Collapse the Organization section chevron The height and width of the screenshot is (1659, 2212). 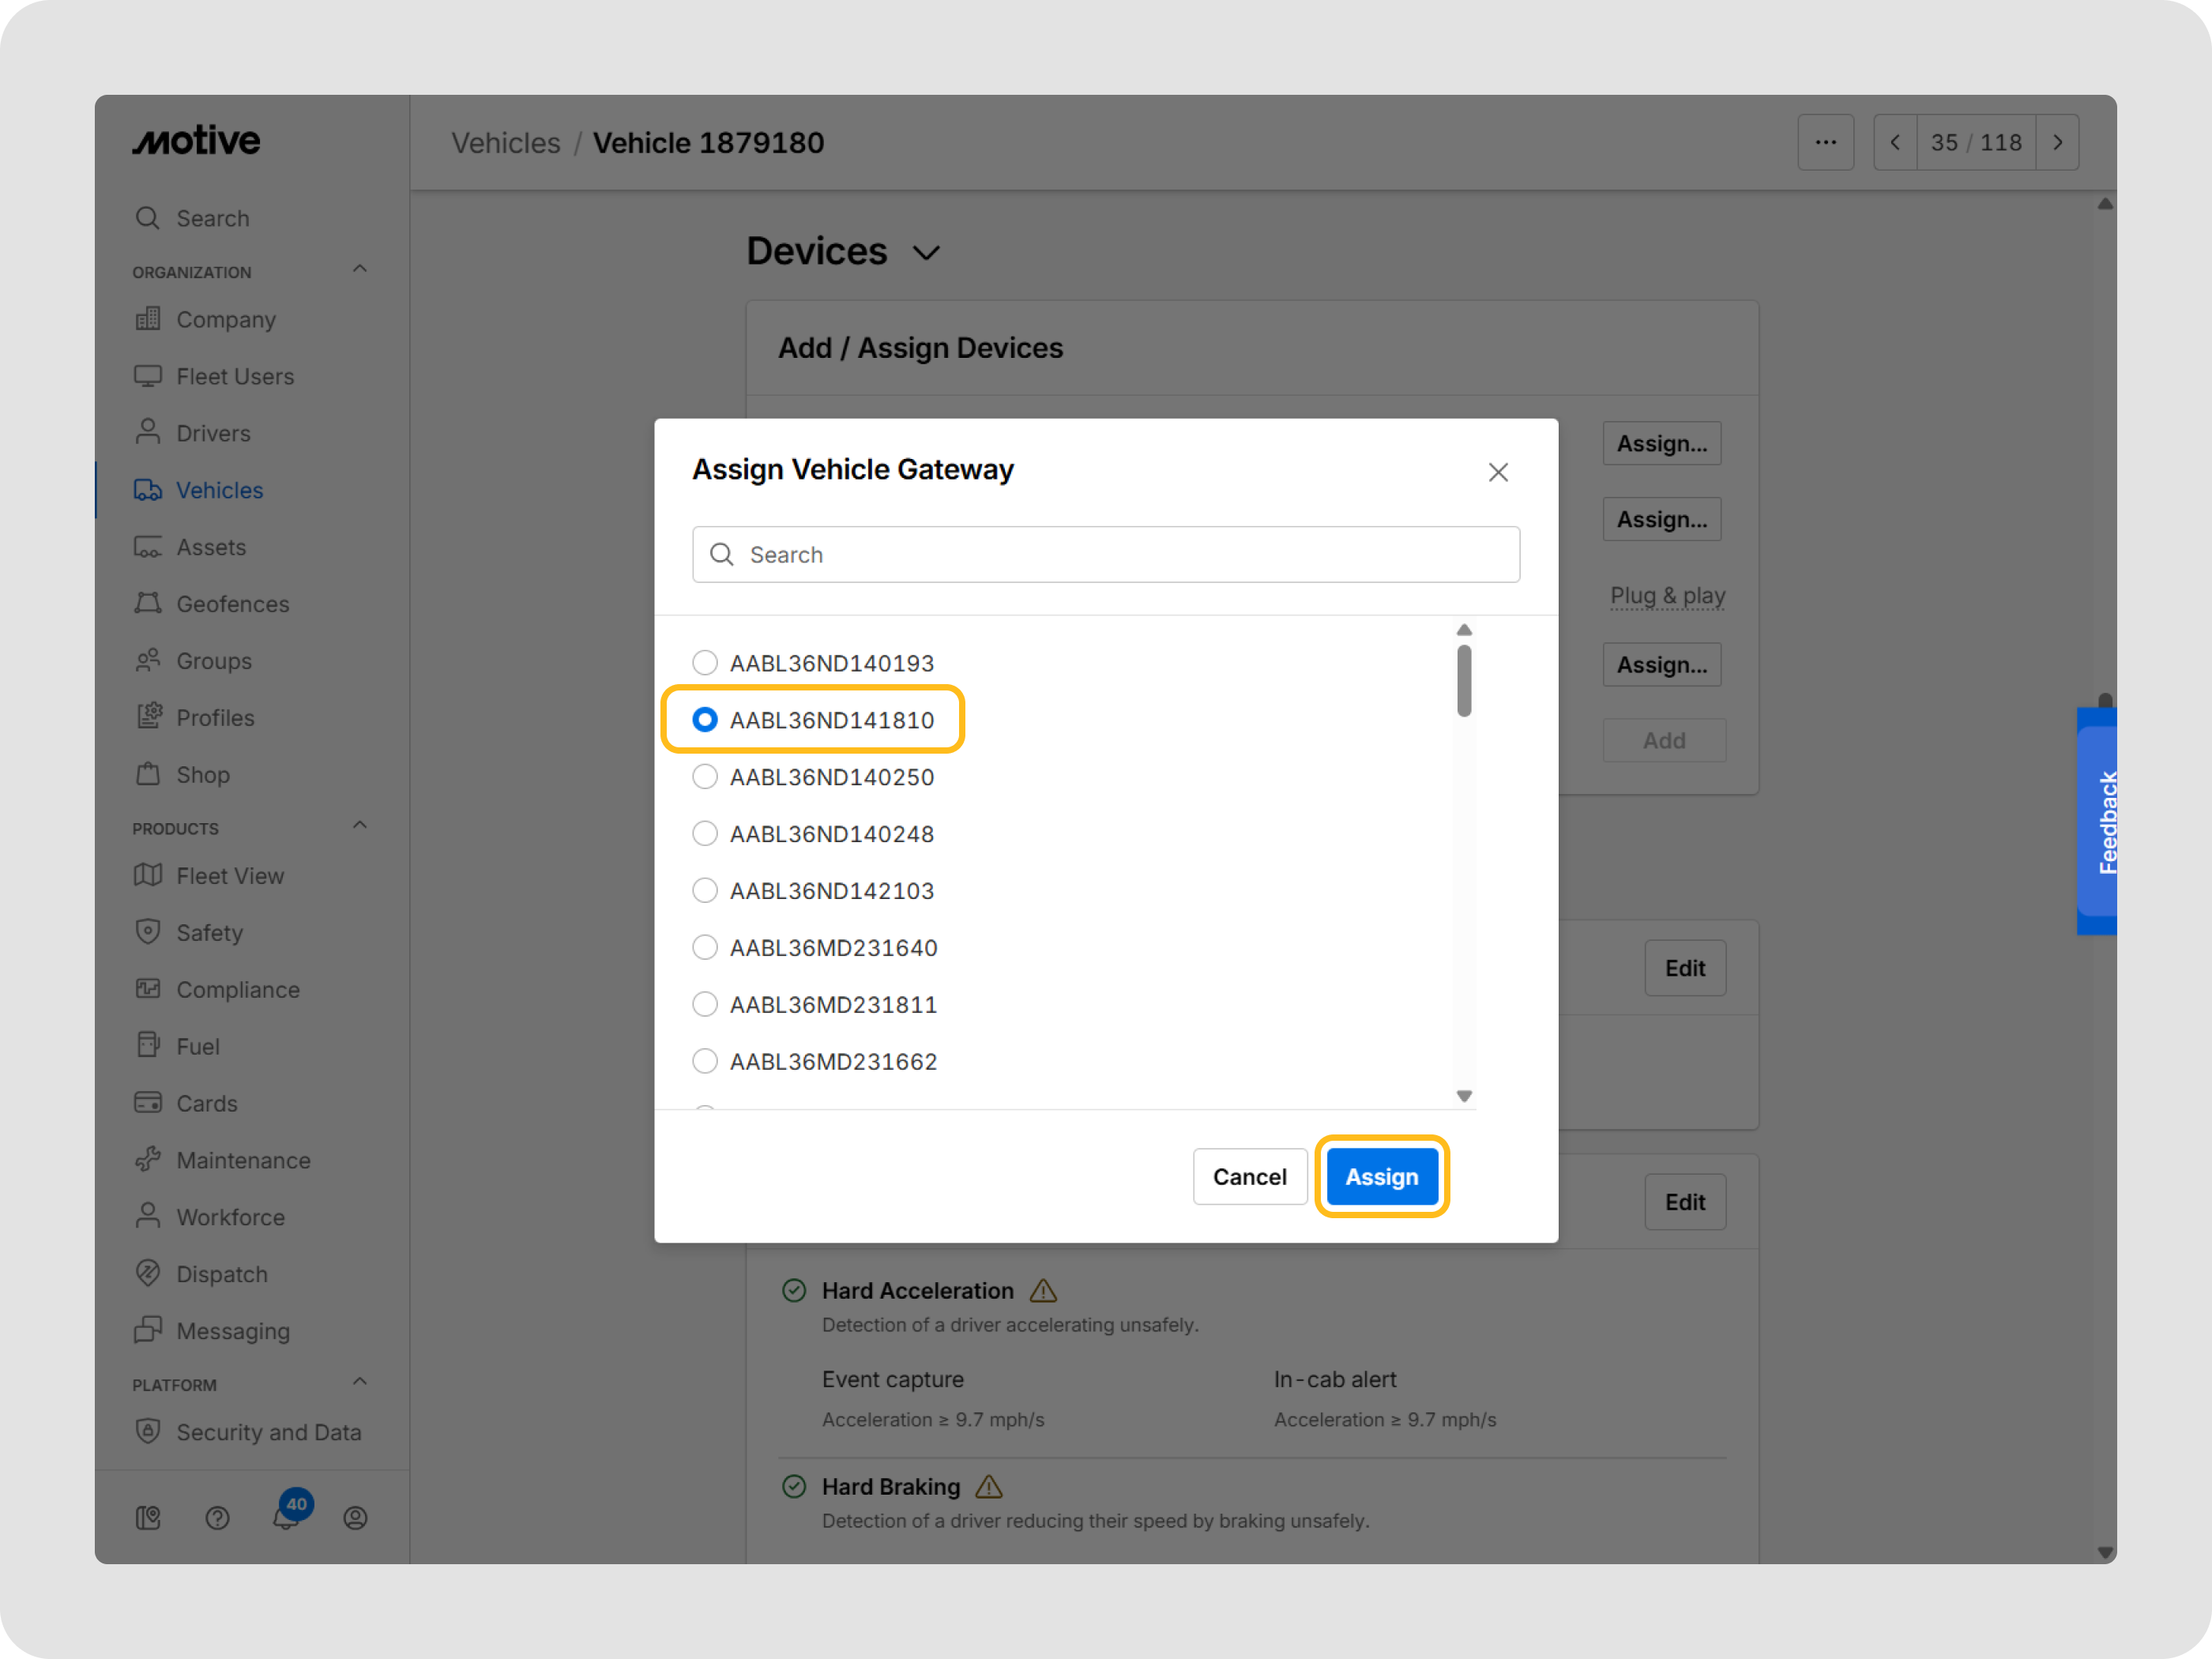360,269
